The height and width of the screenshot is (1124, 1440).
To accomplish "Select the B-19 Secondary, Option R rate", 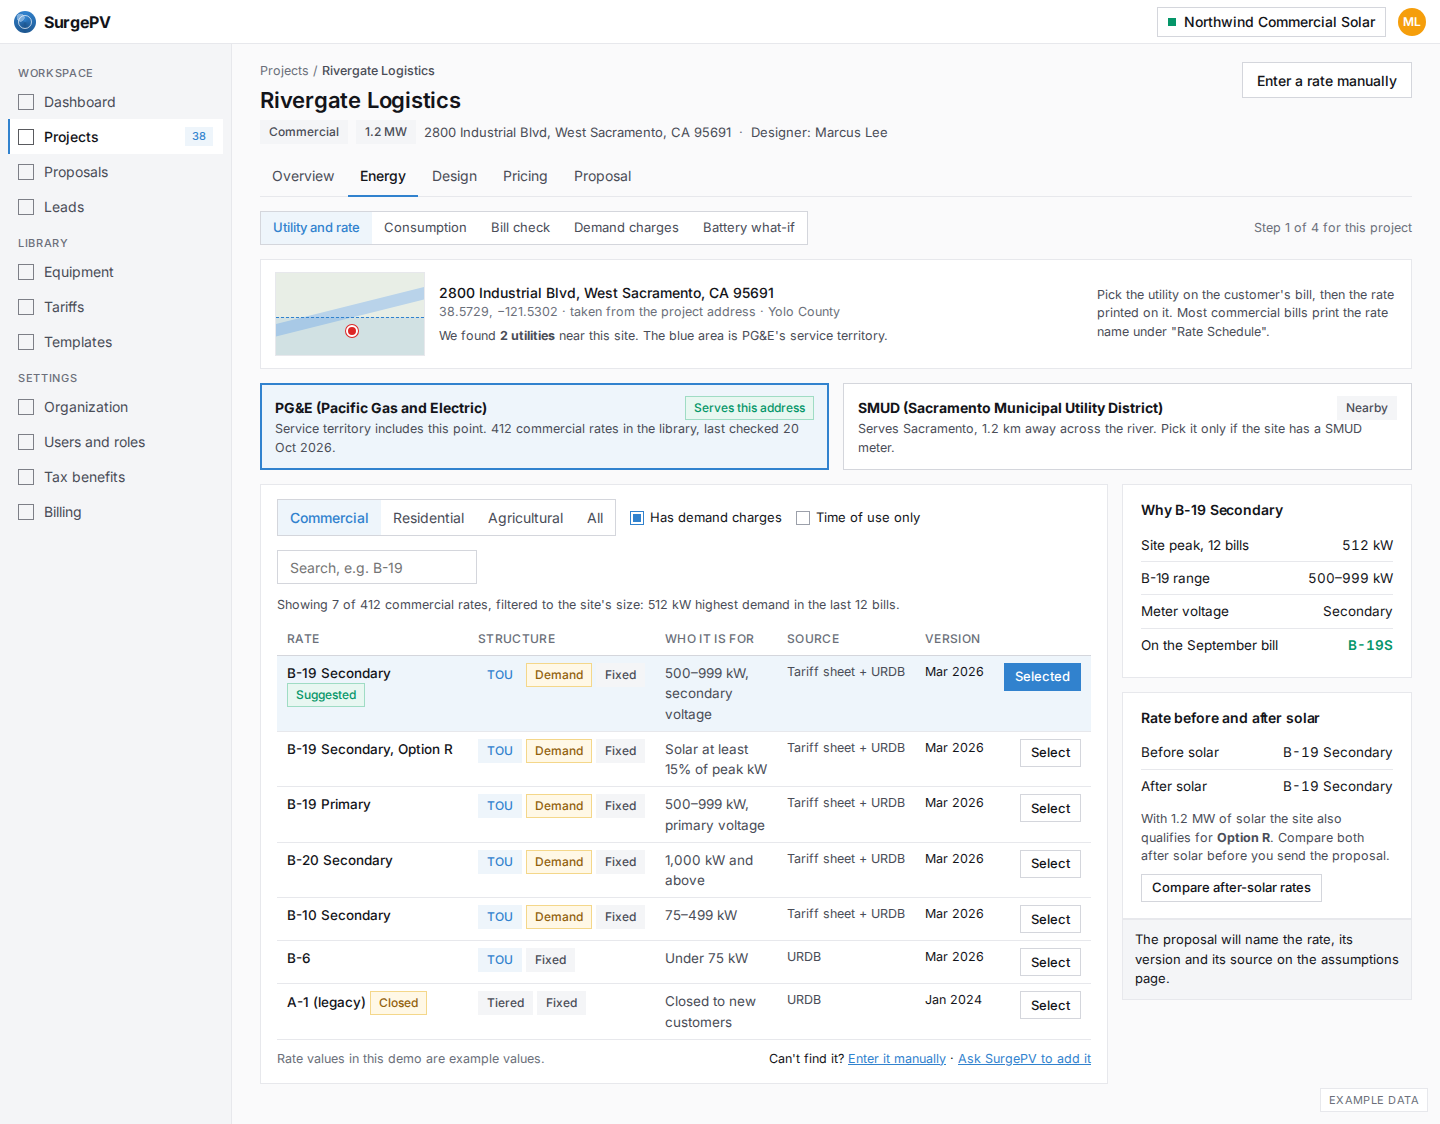I will pyautogui.click(x=1050, y=753).
